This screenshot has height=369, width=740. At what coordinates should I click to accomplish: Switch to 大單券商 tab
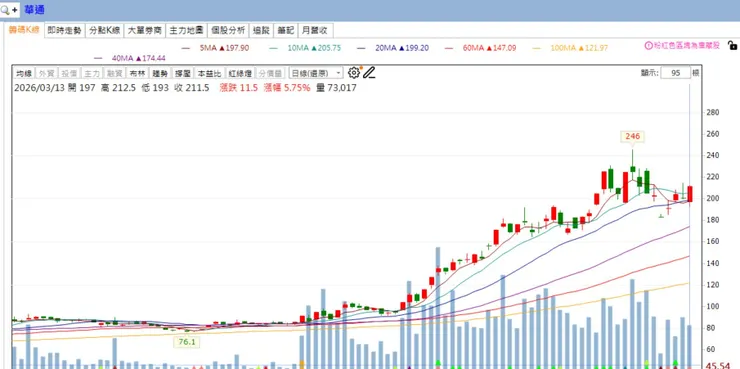[x=145, y=31]
